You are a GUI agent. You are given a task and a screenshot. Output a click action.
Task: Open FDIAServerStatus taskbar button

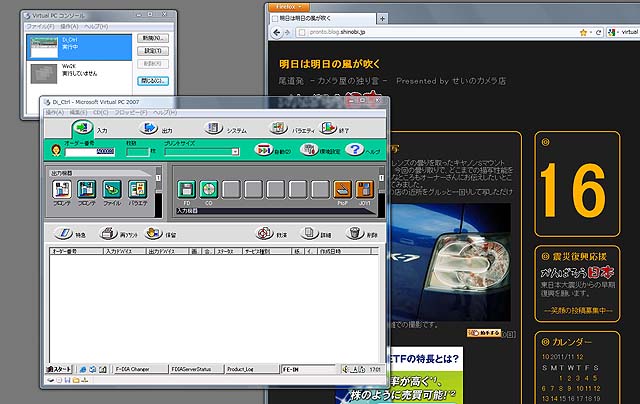click(196, 369)
